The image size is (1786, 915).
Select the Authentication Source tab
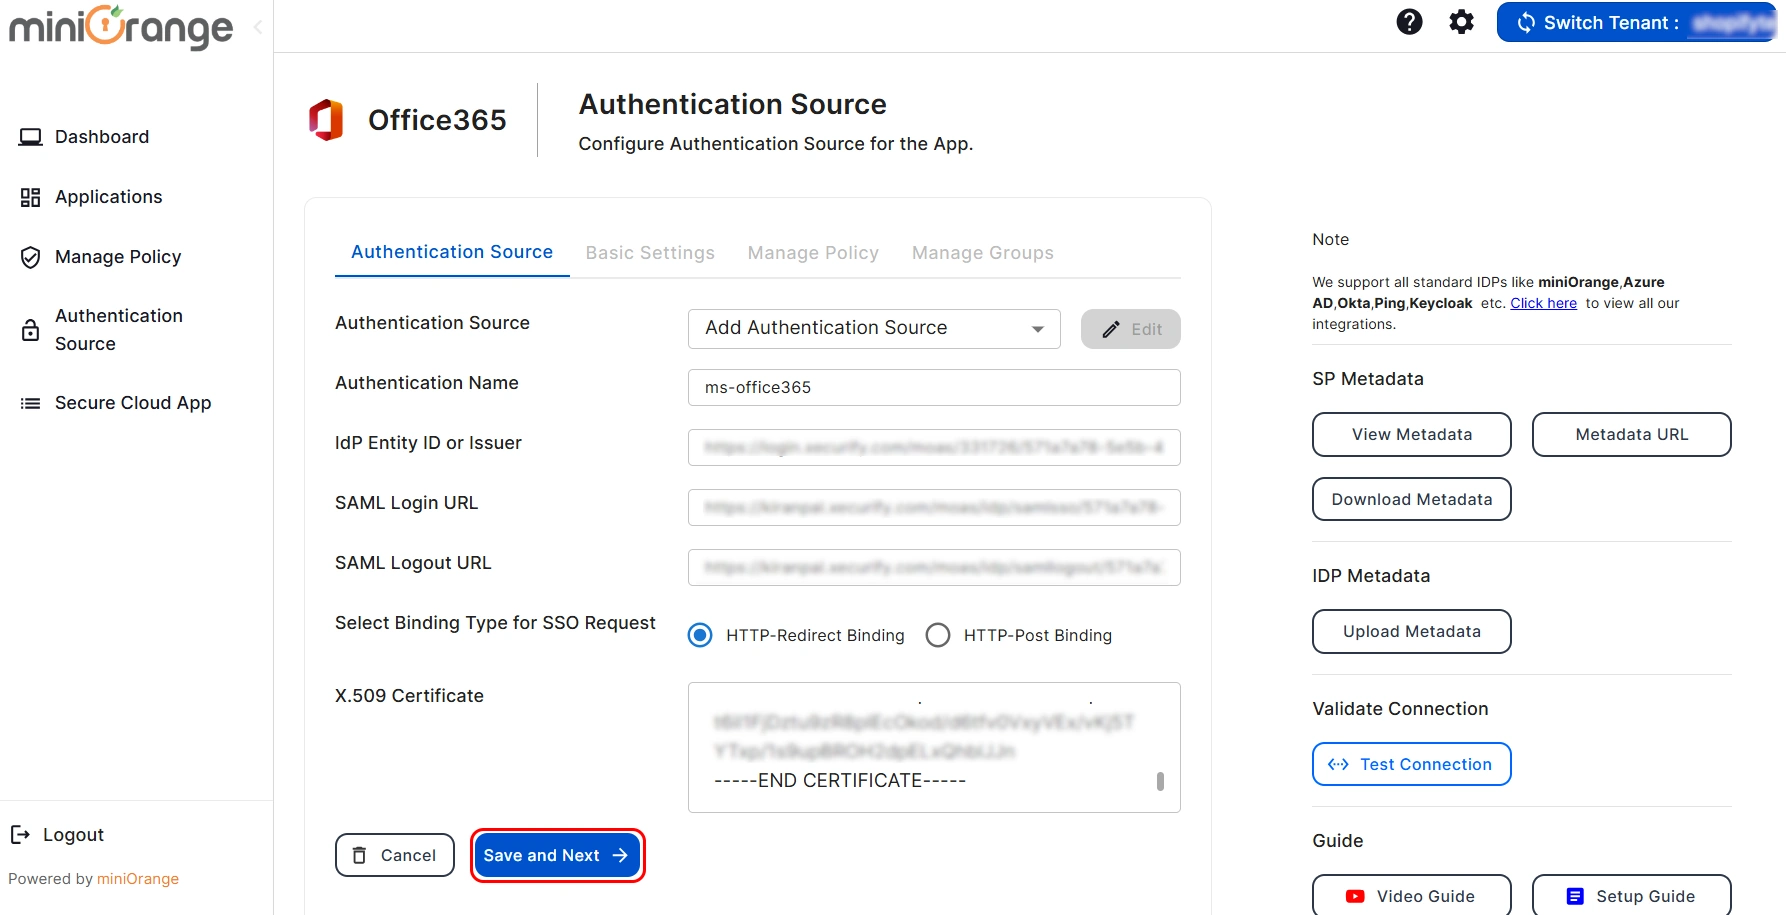[x=452, y=252]
